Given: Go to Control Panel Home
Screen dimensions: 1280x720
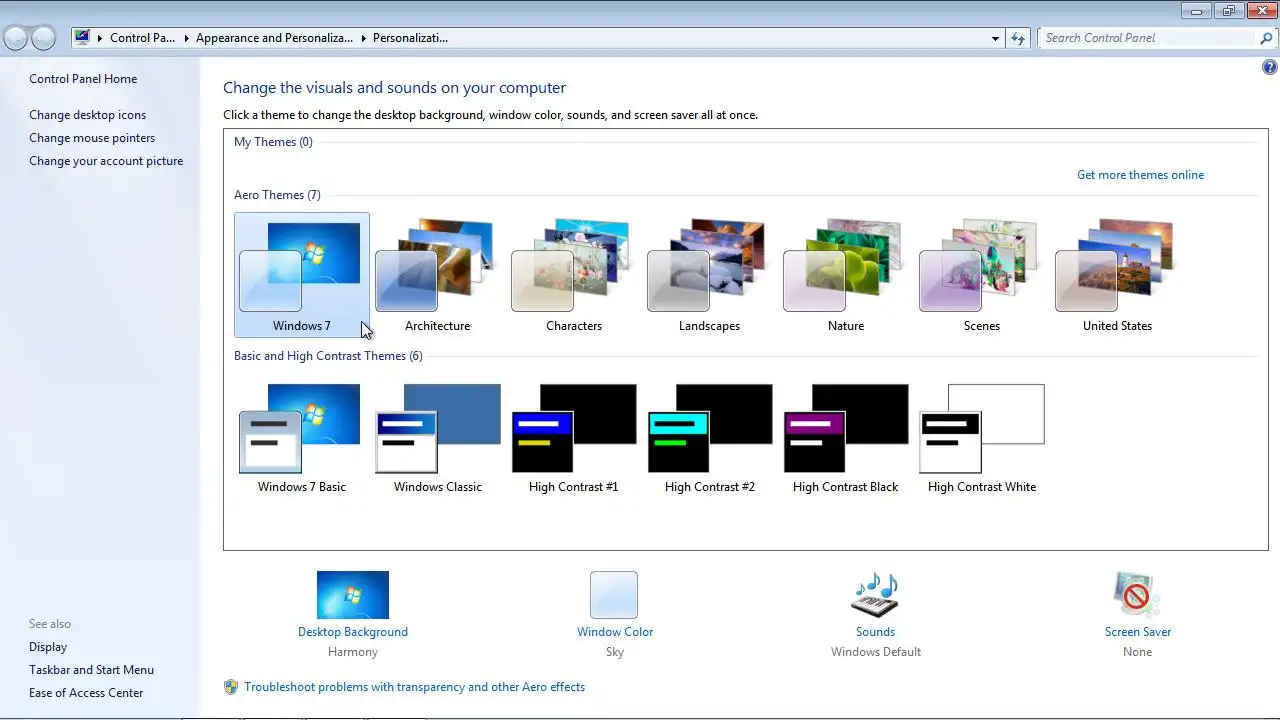Looking at the screenshot, I should click(83, 79).
